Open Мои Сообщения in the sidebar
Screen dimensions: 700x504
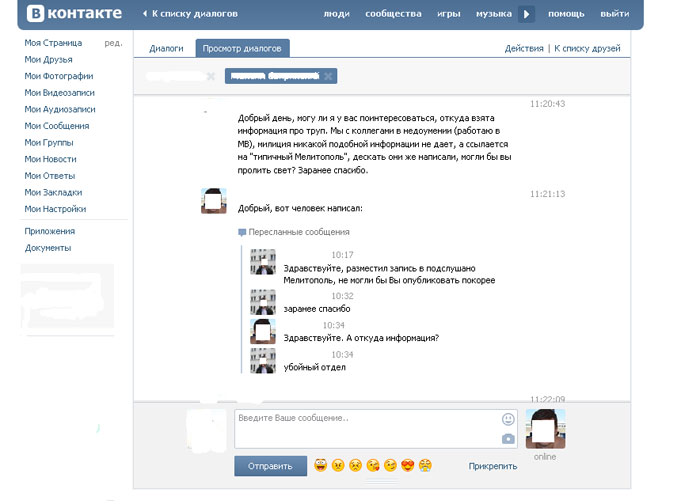point(57,126)
